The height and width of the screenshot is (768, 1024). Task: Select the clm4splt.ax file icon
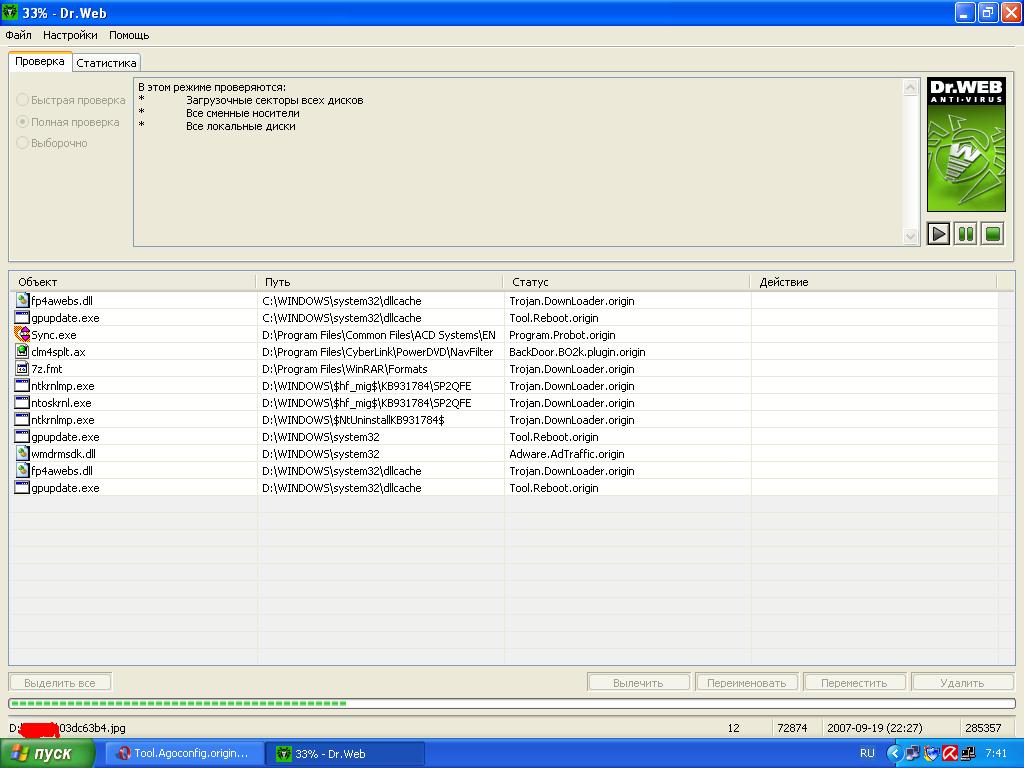coord(22,351)
